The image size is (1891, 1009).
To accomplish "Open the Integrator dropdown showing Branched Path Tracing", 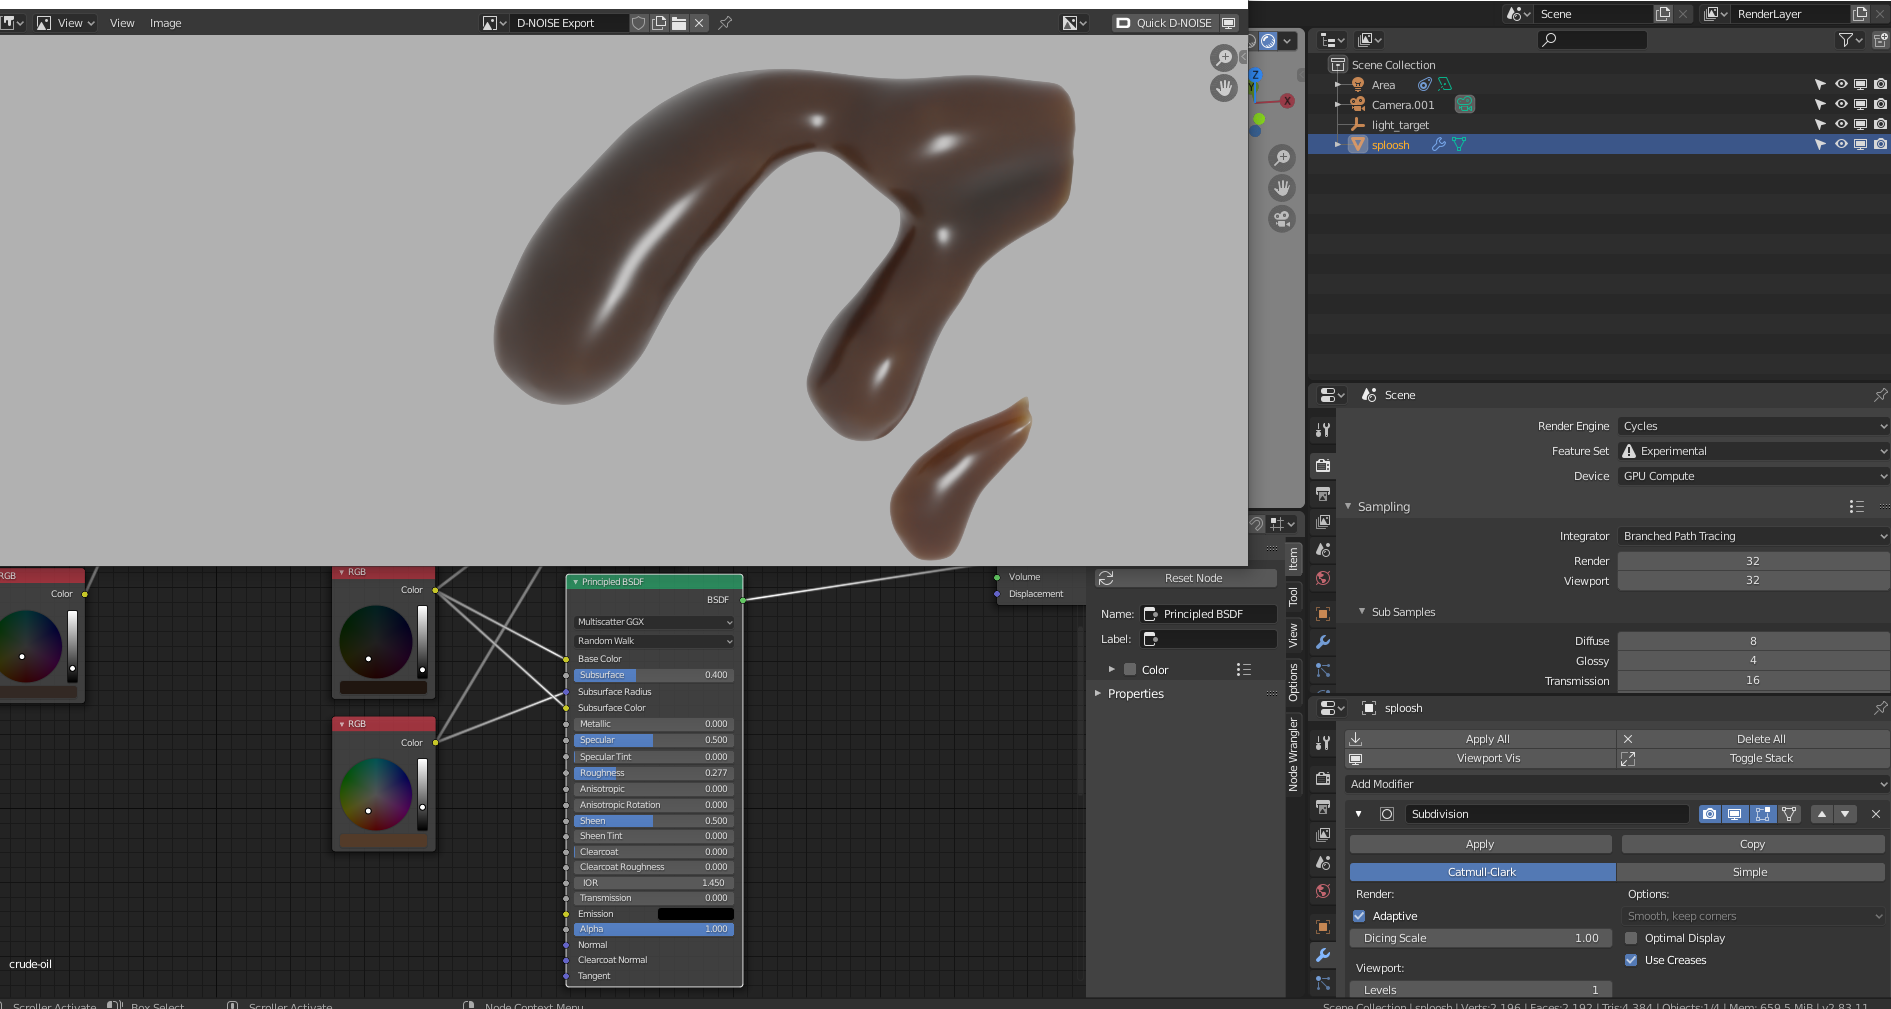I will (1753, 536).
